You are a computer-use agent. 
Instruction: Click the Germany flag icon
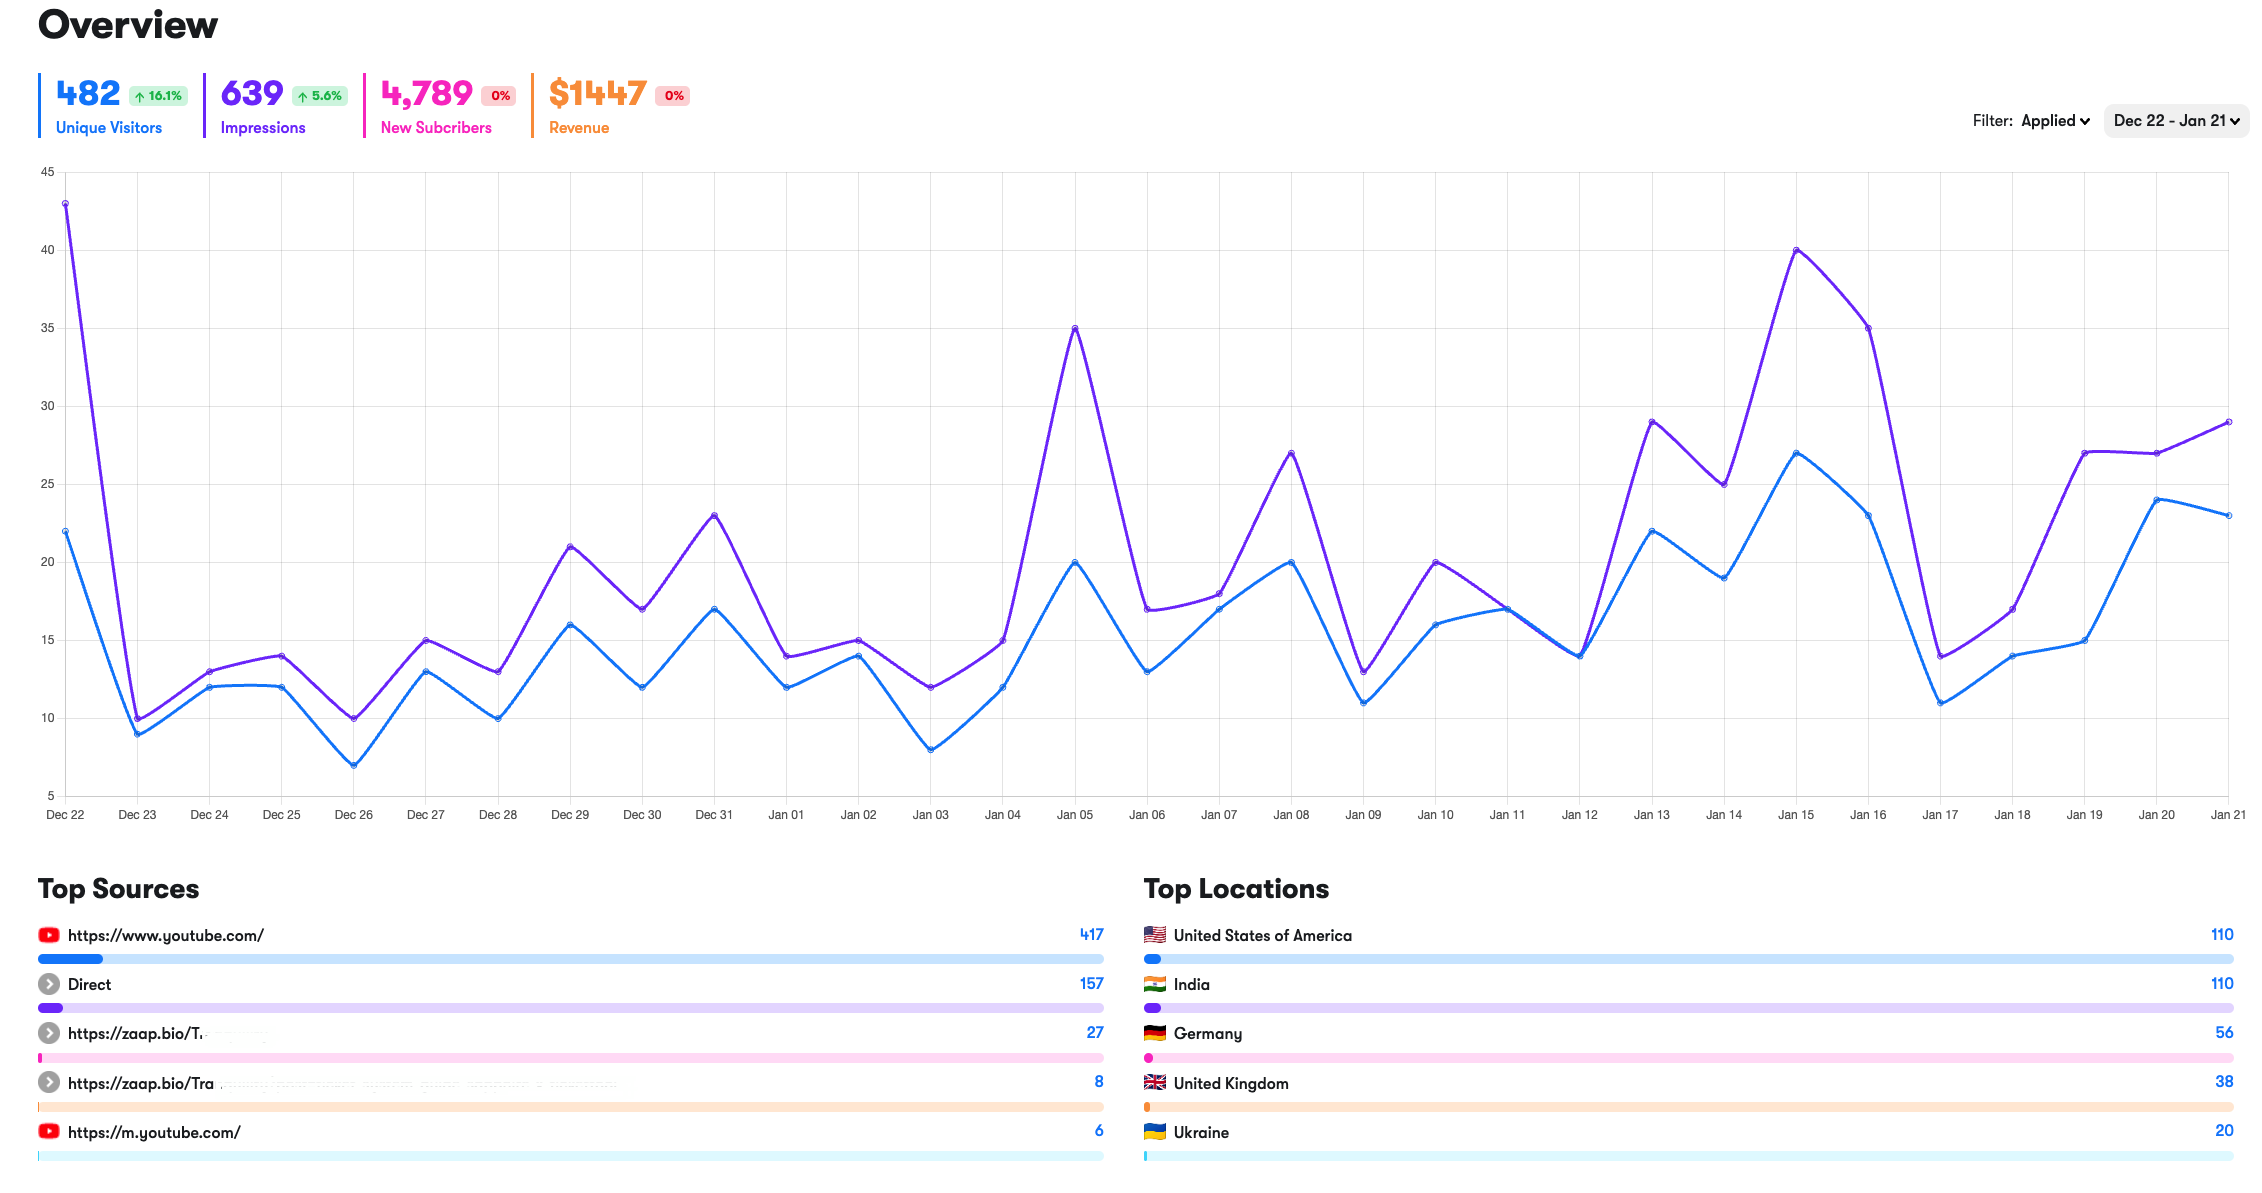1155,1033
